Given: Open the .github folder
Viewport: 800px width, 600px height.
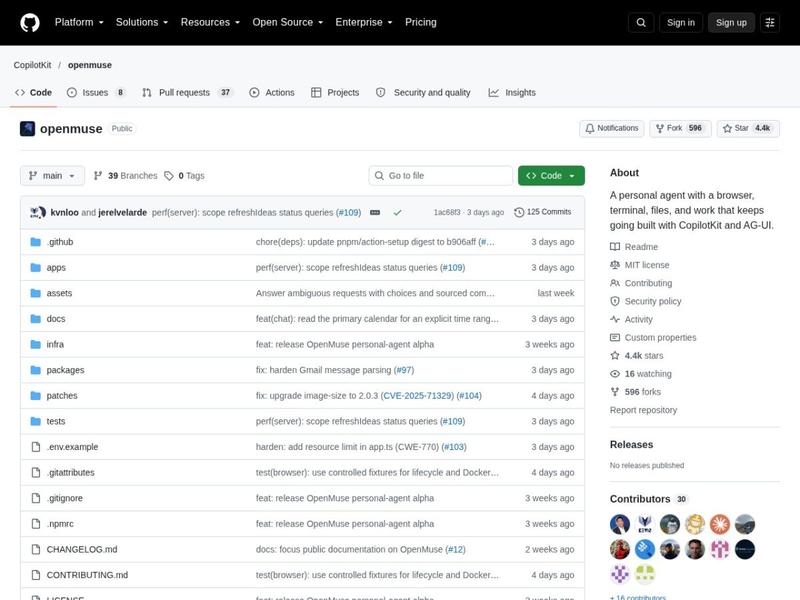Looking at the screenshot, I should click(x=60, y=242).
